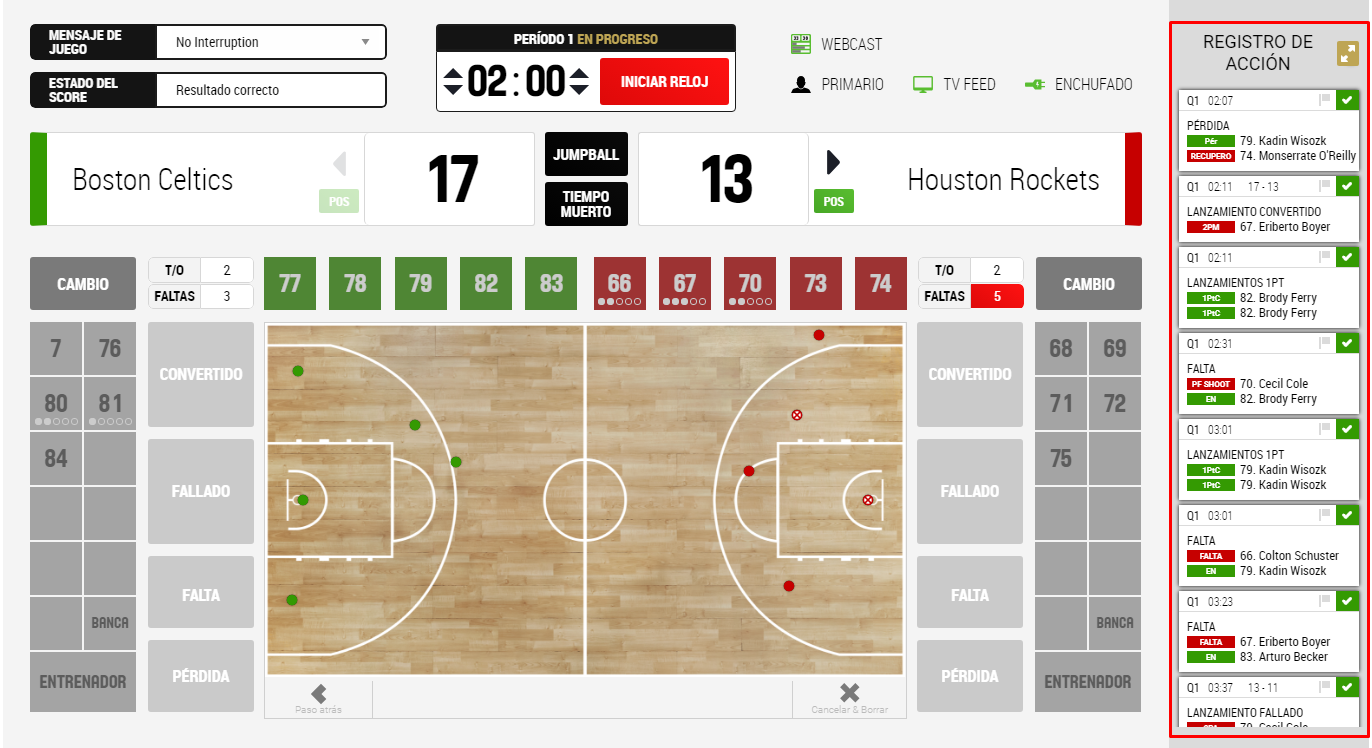Click Boston Celtics Cambio button

[x=83, y=284]
